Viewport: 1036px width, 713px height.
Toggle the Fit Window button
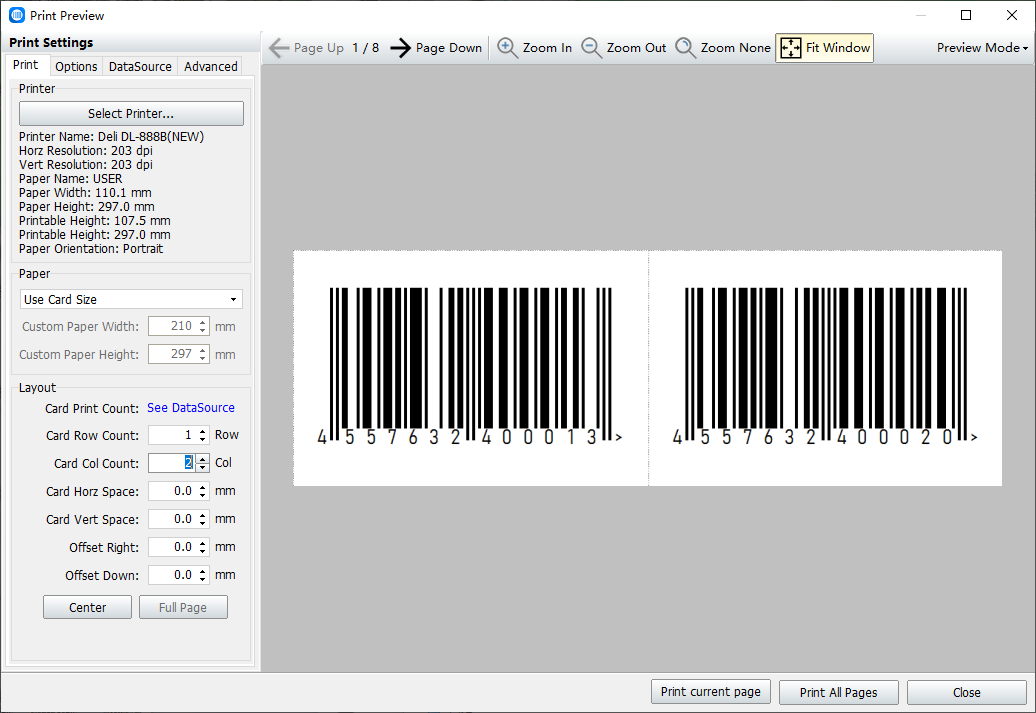pyautogui.click(x=825, y=48)
